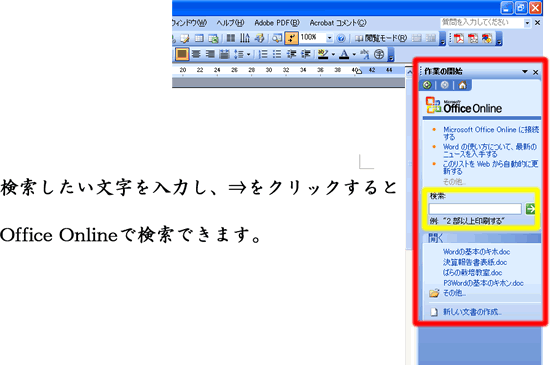The height and width of the screenshot is (365, 550).
Task: Click the increase indent icon
Action: (306, 54)
